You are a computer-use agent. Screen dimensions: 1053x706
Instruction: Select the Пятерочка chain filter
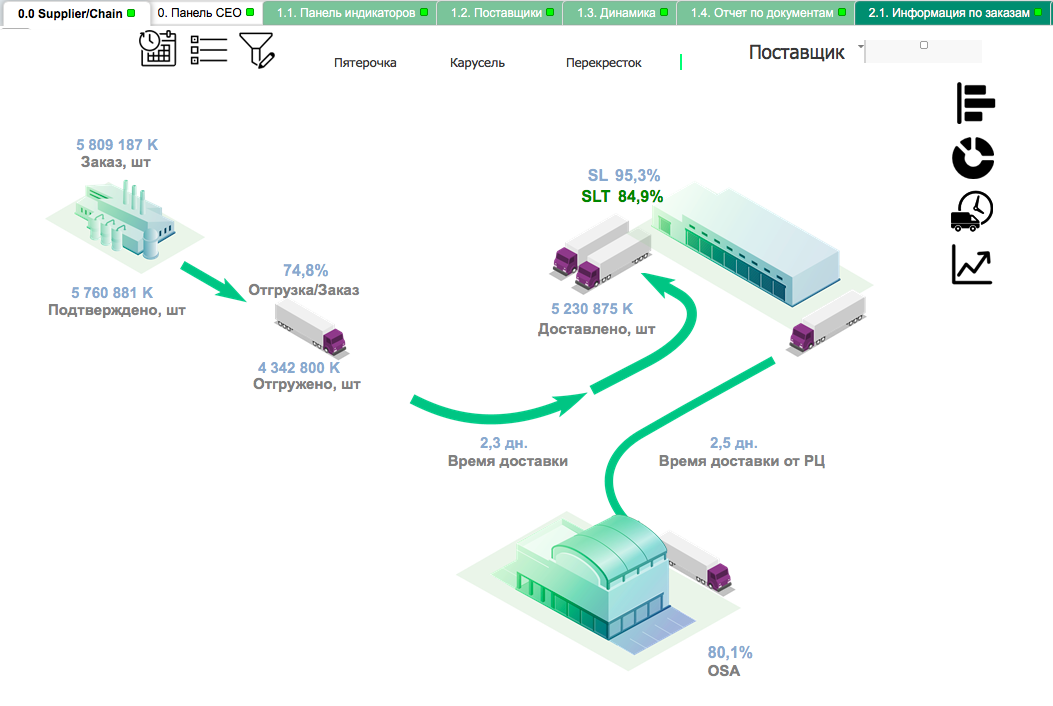[x=365, y=63]
